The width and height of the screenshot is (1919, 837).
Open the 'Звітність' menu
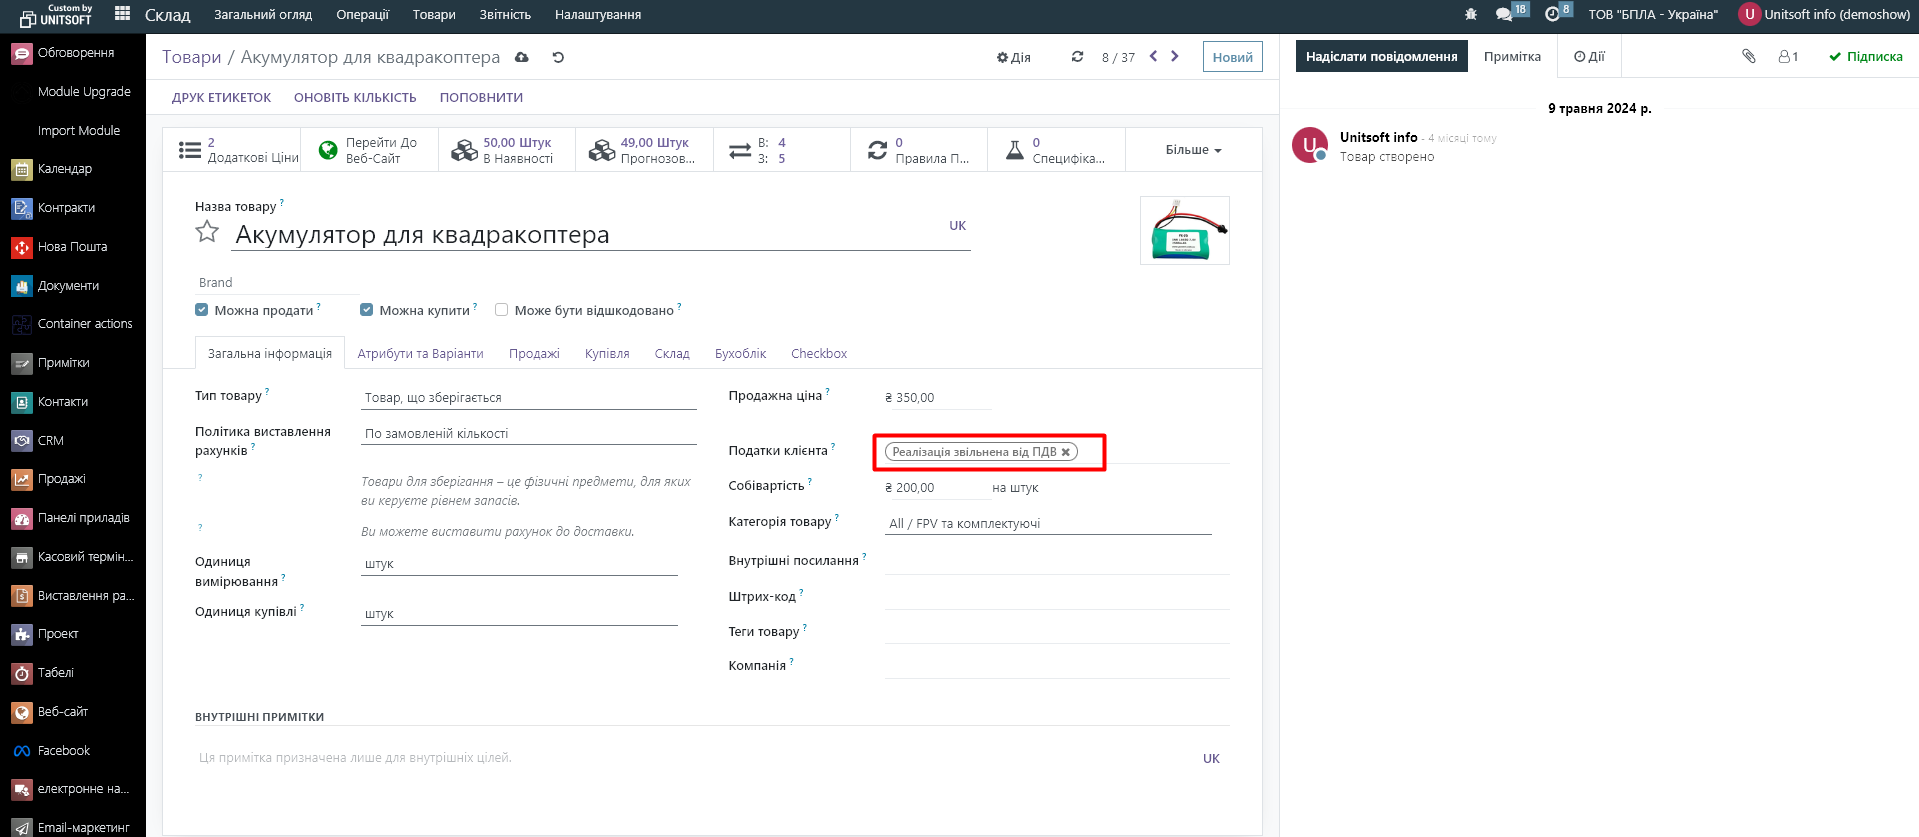505,15
